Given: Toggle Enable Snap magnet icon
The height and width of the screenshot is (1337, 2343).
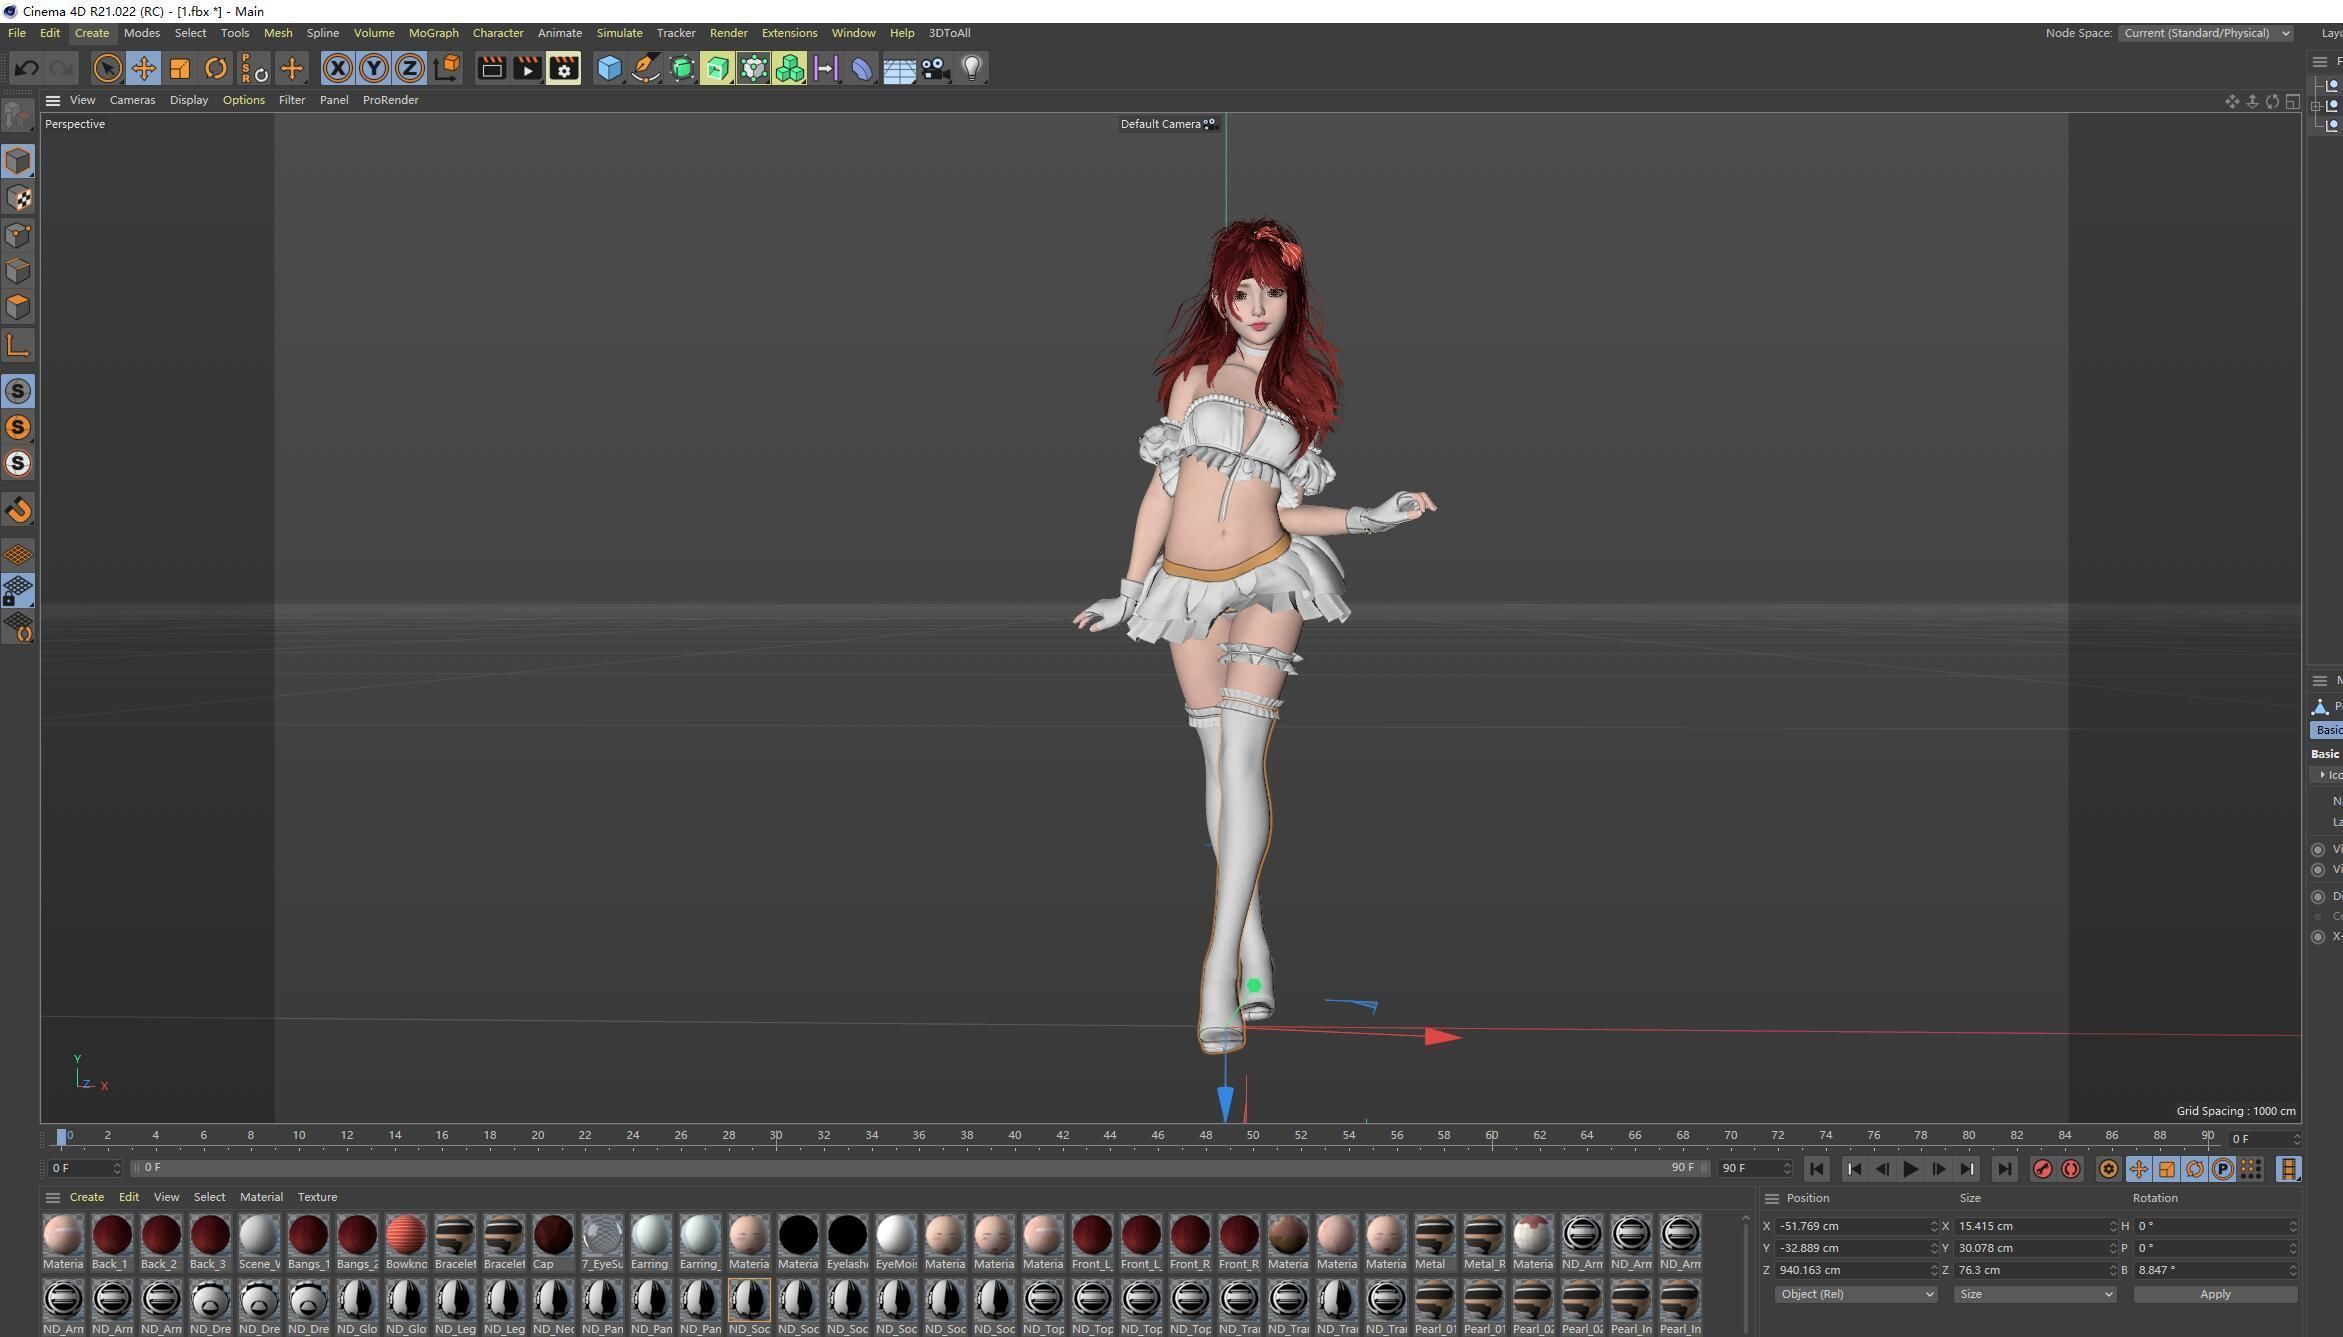Looking at the screenshot, I should [18, 510].
